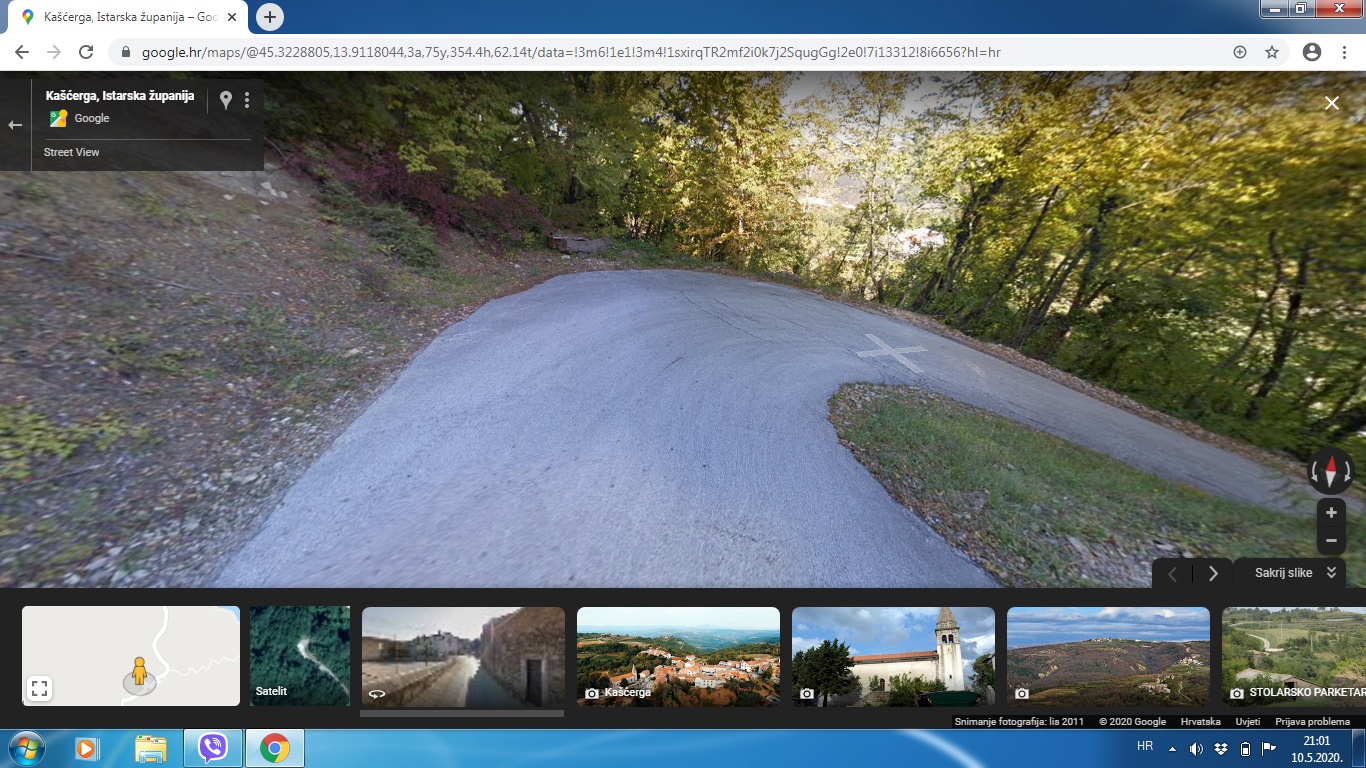Show next images with right chevron
Viewport: 1366px width, 768px height.
[1213, 574]
